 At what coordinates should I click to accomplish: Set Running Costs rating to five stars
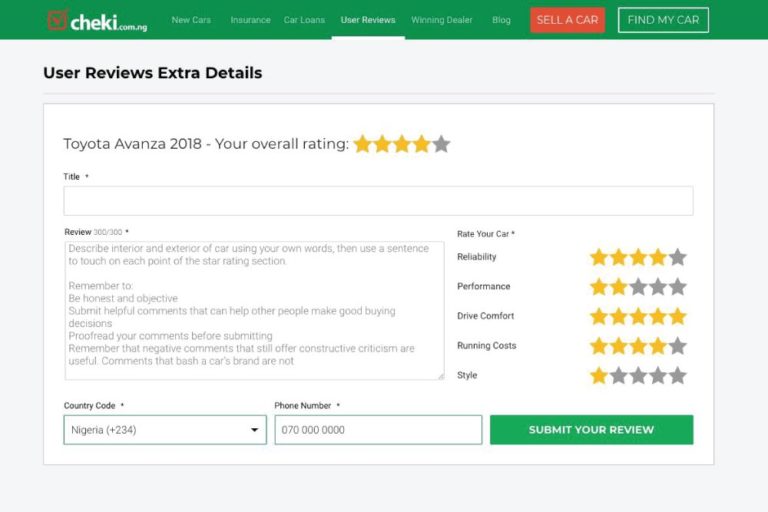coord(677,346)
